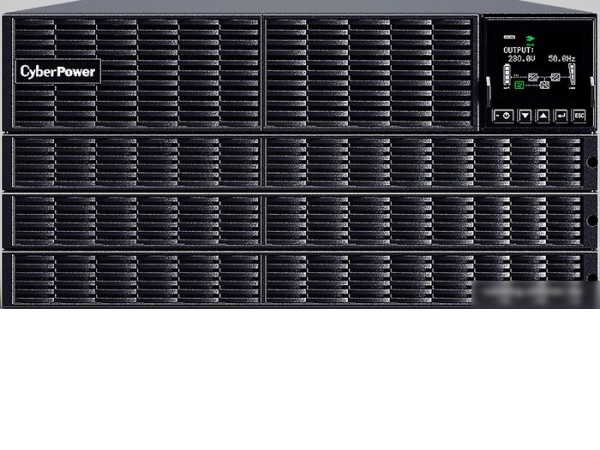Hit the Enter key on the UPS panel
Viewport: 600px width, 450px height.
561,116
